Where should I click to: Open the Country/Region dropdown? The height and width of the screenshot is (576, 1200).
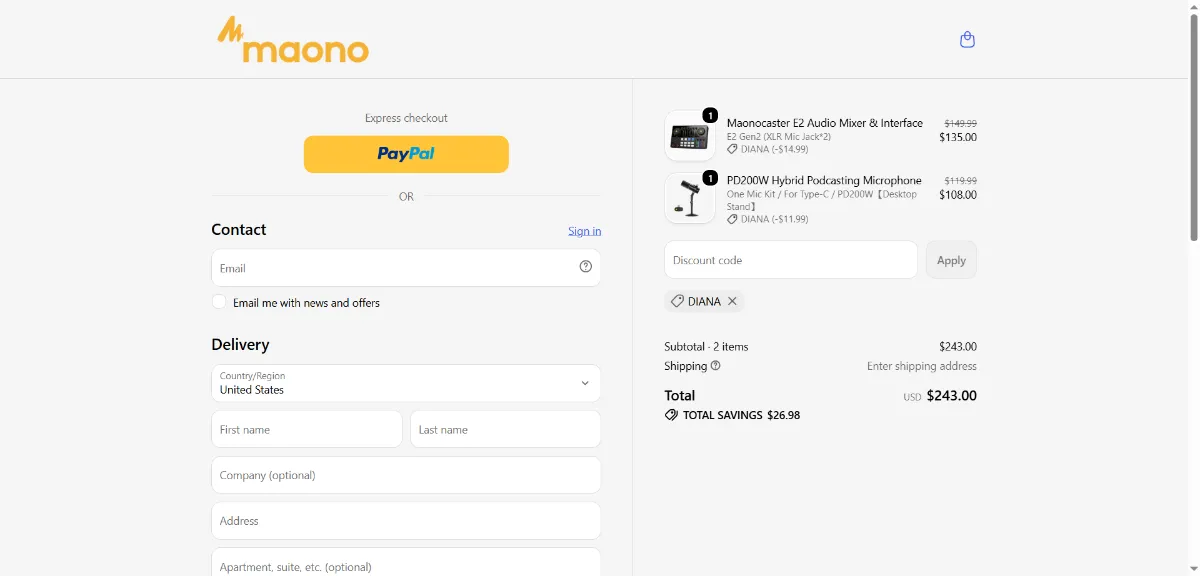406,383
